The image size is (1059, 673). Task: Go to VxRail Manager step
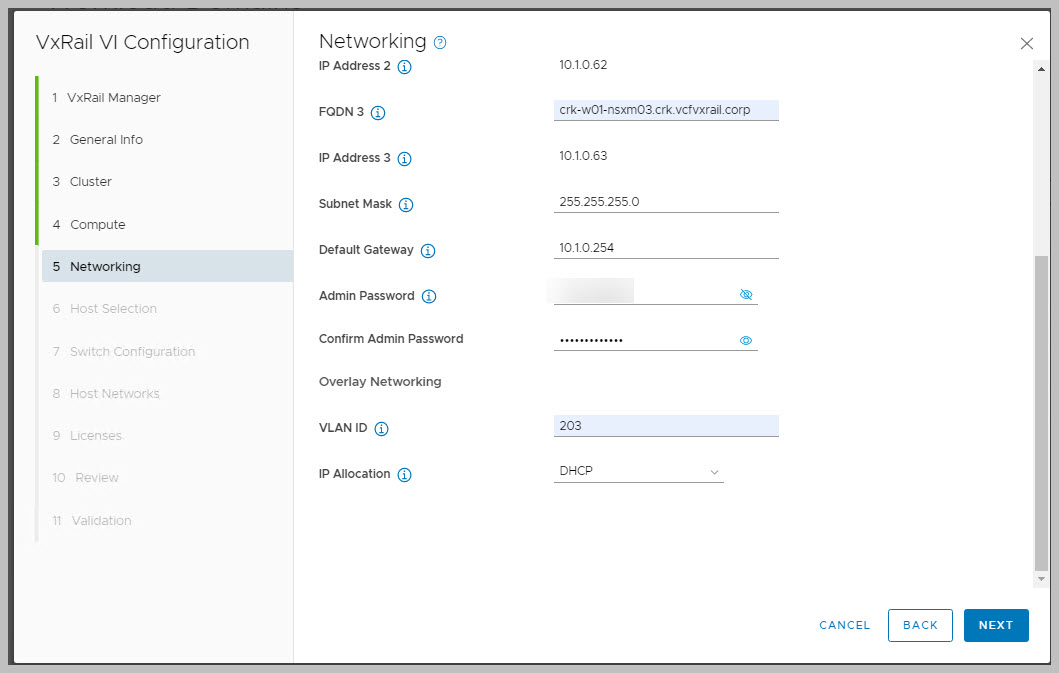pos(113,97)
